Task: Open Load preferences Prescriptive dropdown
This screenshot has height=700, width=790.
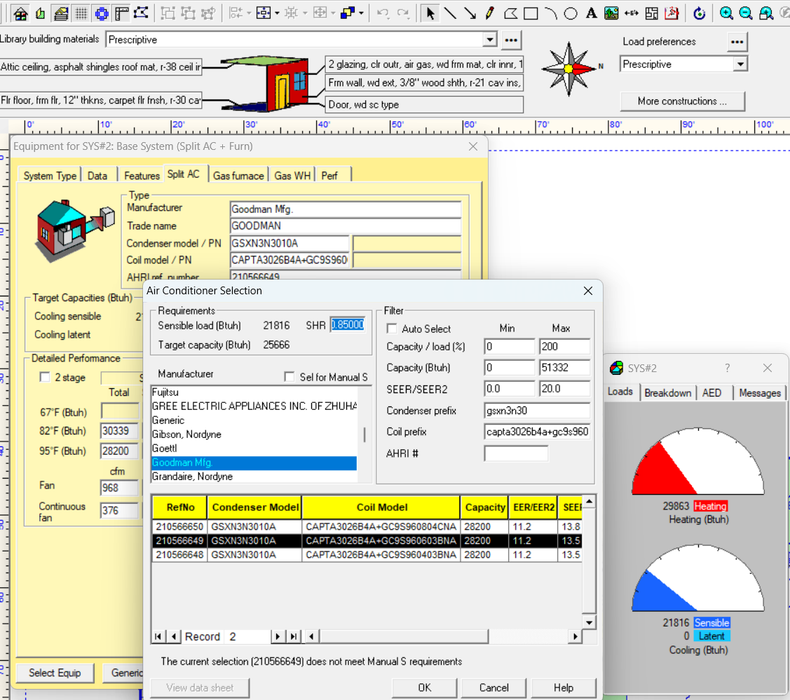Action: [x=740, y=64]
